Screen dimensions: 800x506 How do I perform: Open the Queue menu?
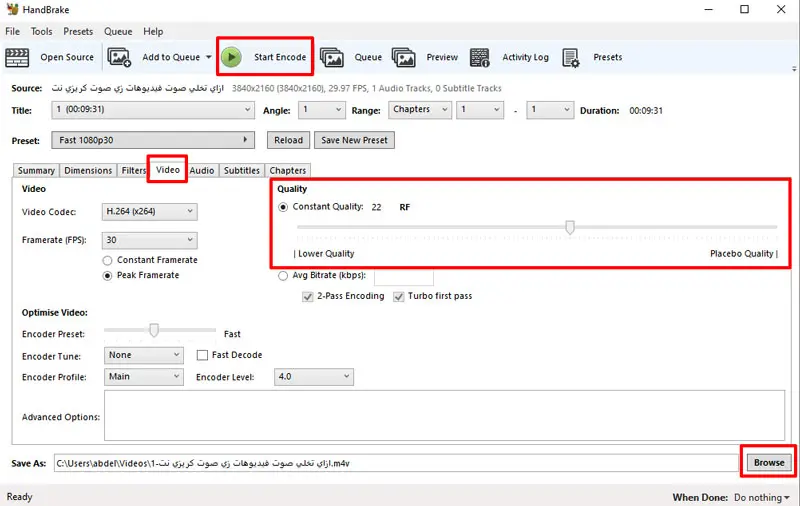tap(118, 32)
